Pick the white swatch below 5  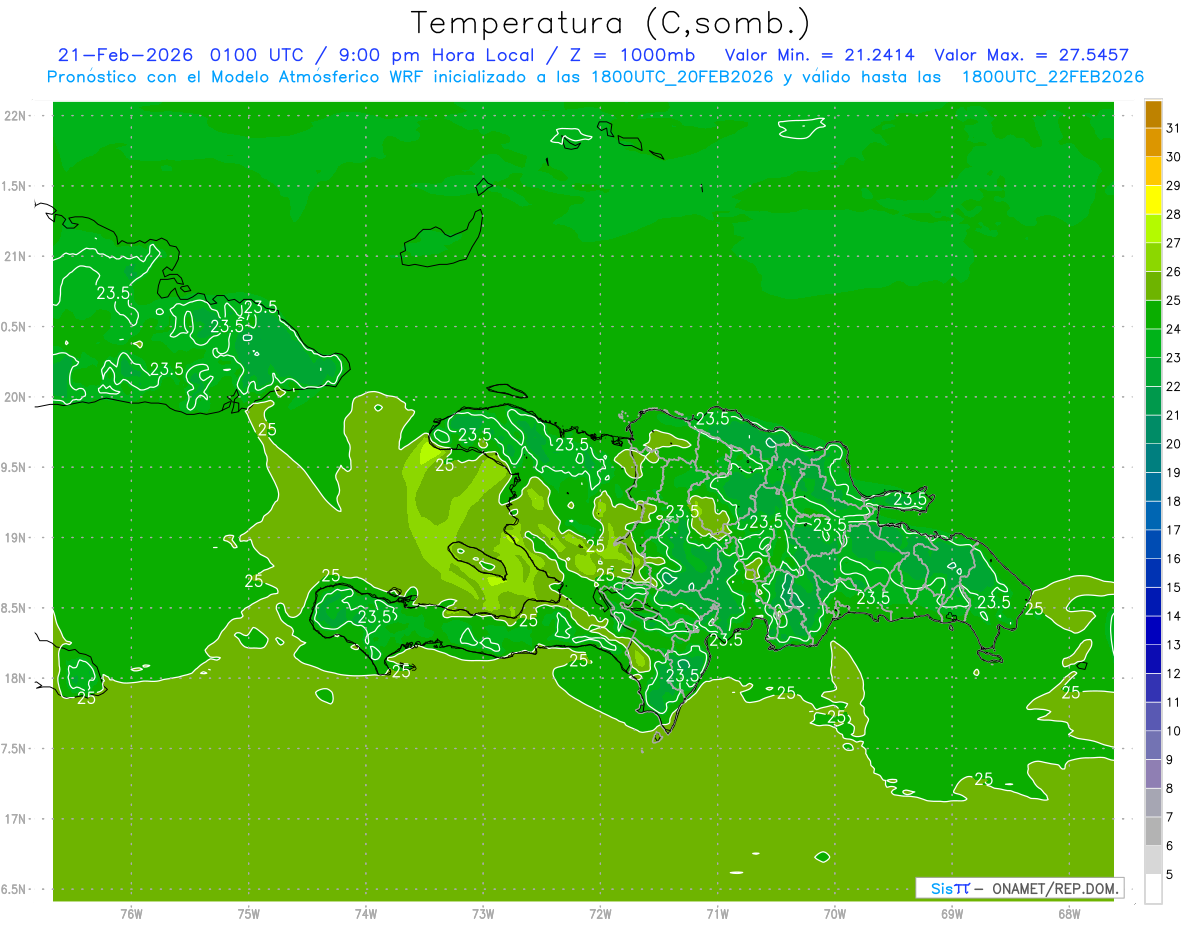(x=1153, y=889)
